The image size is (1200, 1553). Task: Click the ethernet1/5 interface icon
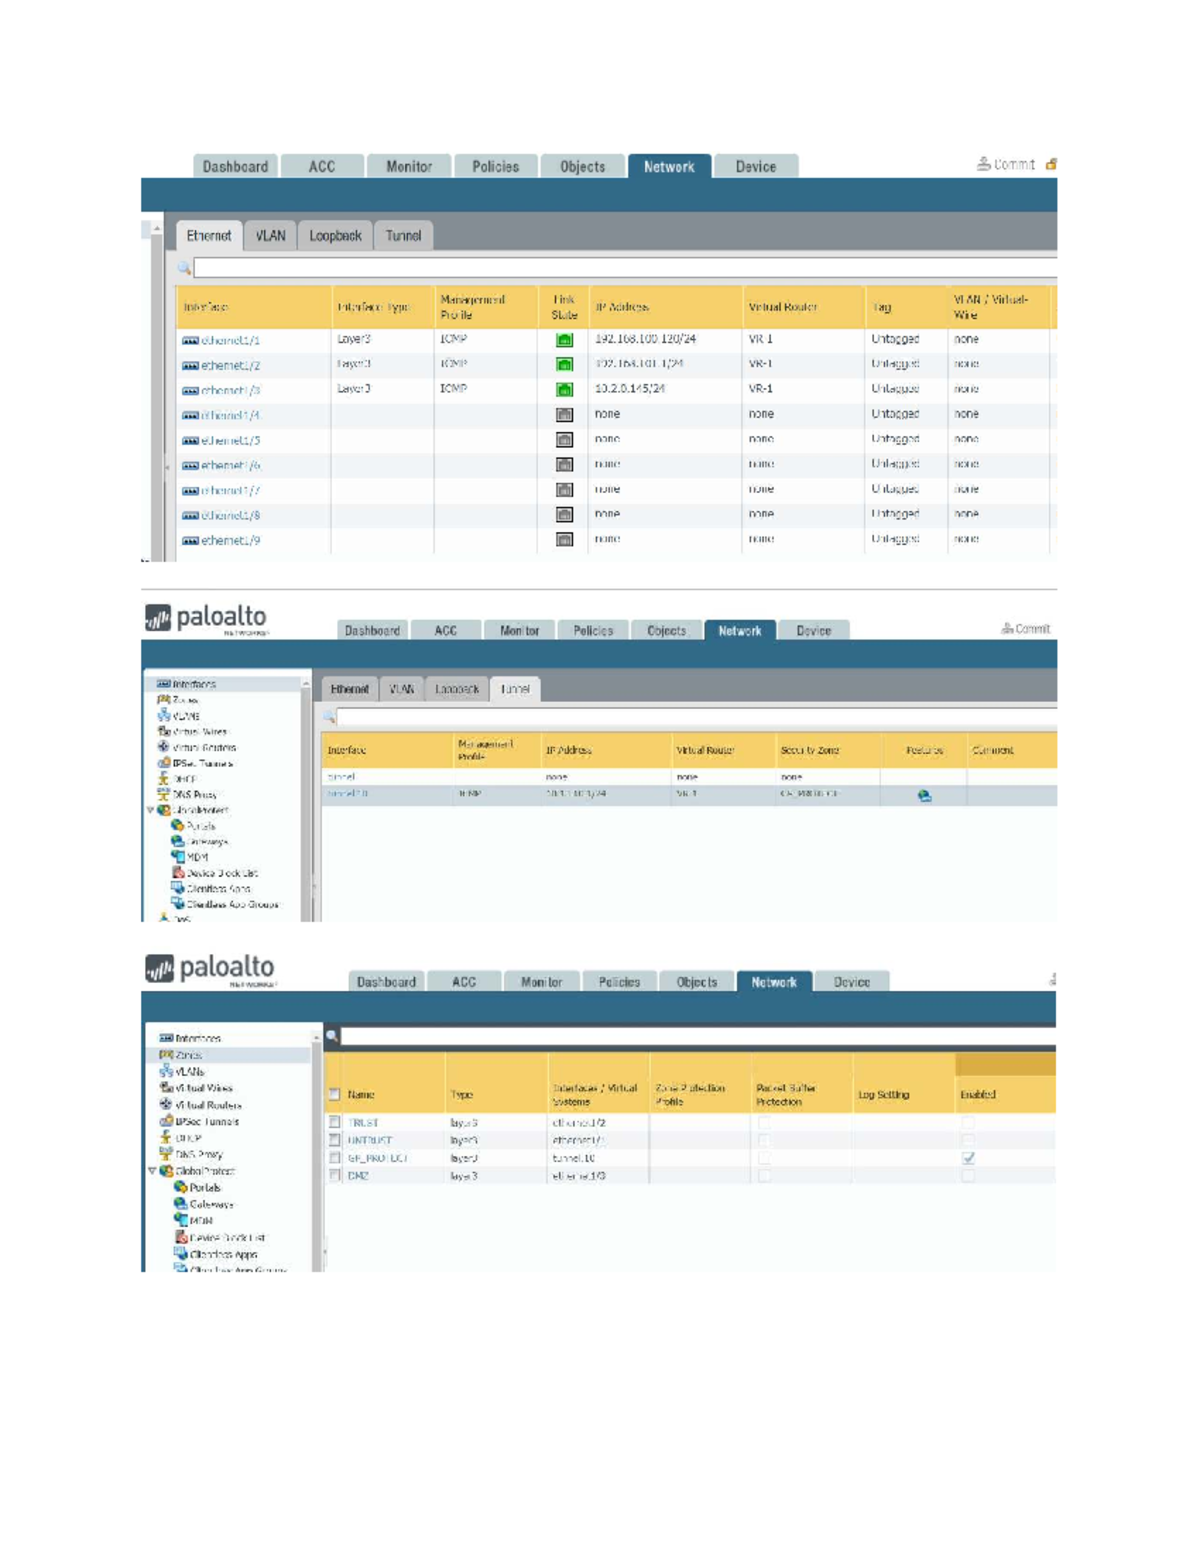coord(190,441)
